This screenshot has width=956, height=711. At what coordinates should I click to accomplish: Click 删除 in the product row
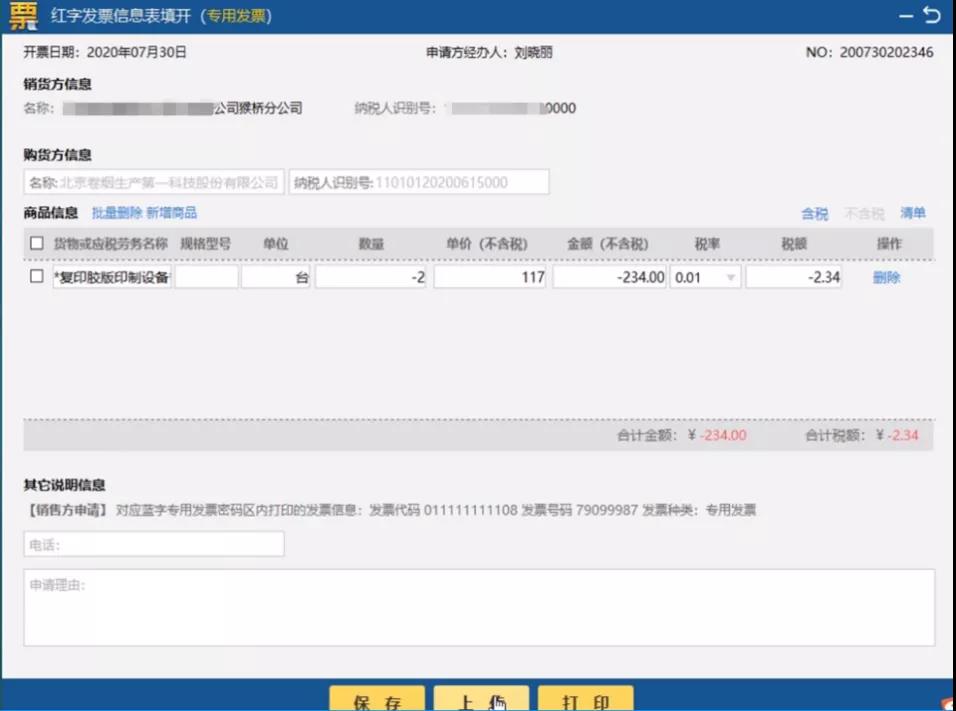click(x=886, y=278)
